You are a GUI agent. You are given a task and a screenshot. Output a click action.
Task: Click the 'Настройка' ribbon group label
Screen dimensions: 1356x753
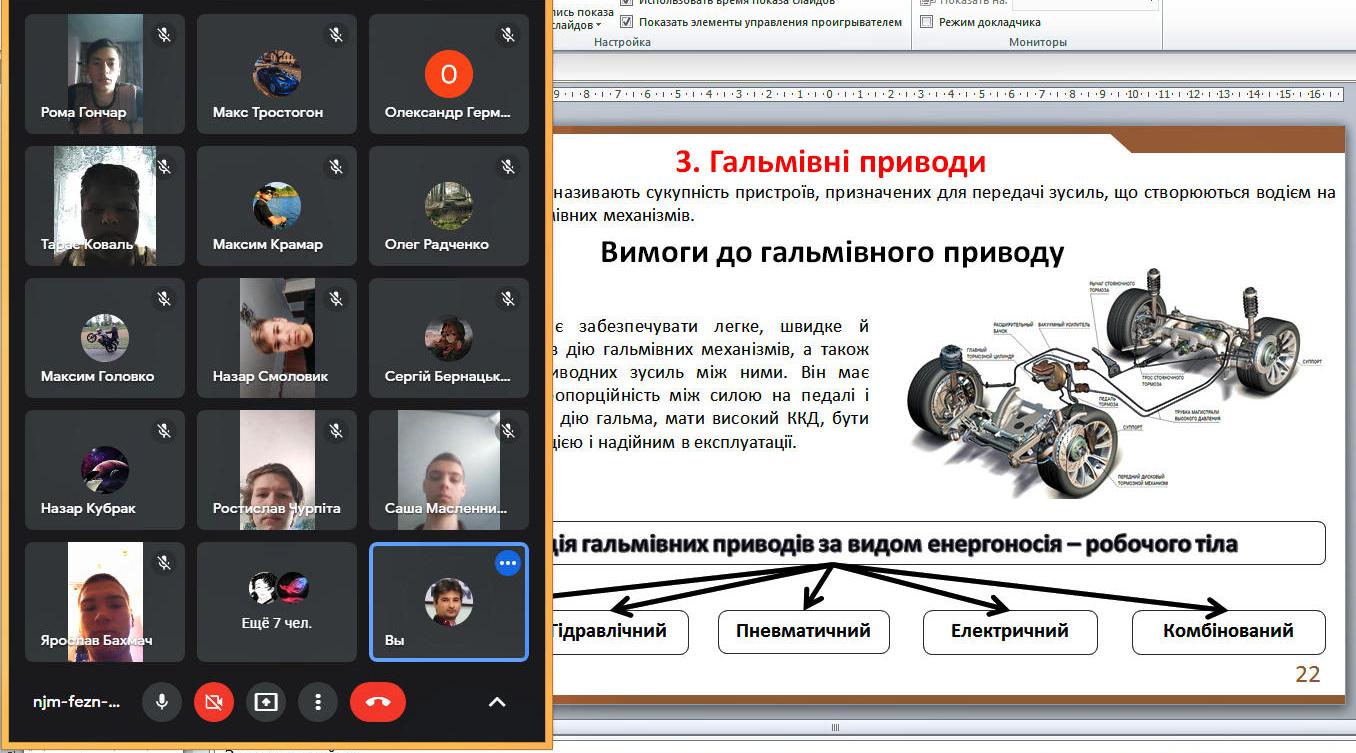click(622, 42)
